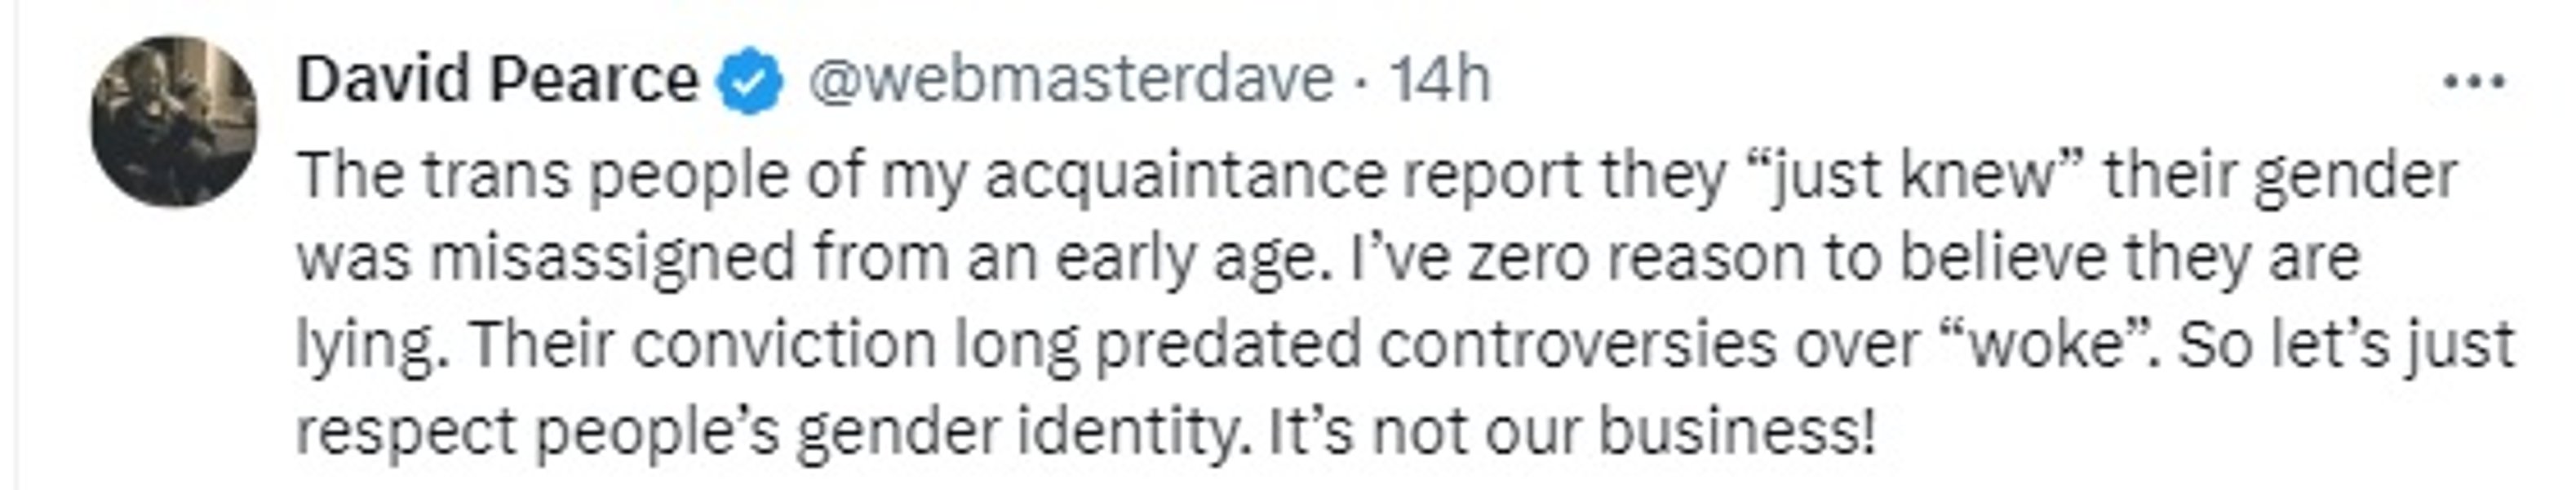Screen dimensions: 2576x490
Task: Click "It's not our business!" sentence
Action: pyautogui.click(x=1571, y=430)
